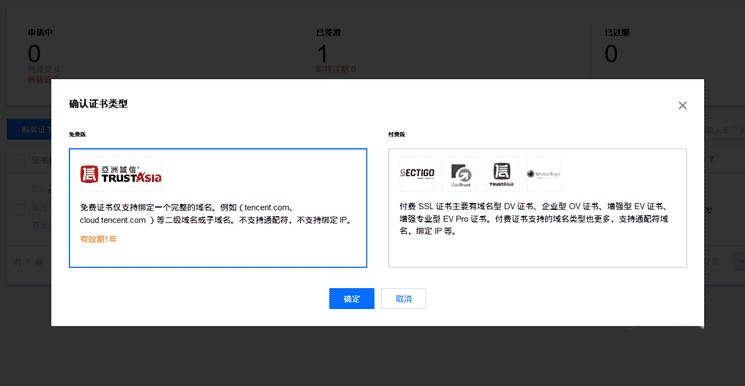The height and width of the screenshot is (386, 745).
Task: Tick the certificate row checkbox
Action: [x=19, y=210]
